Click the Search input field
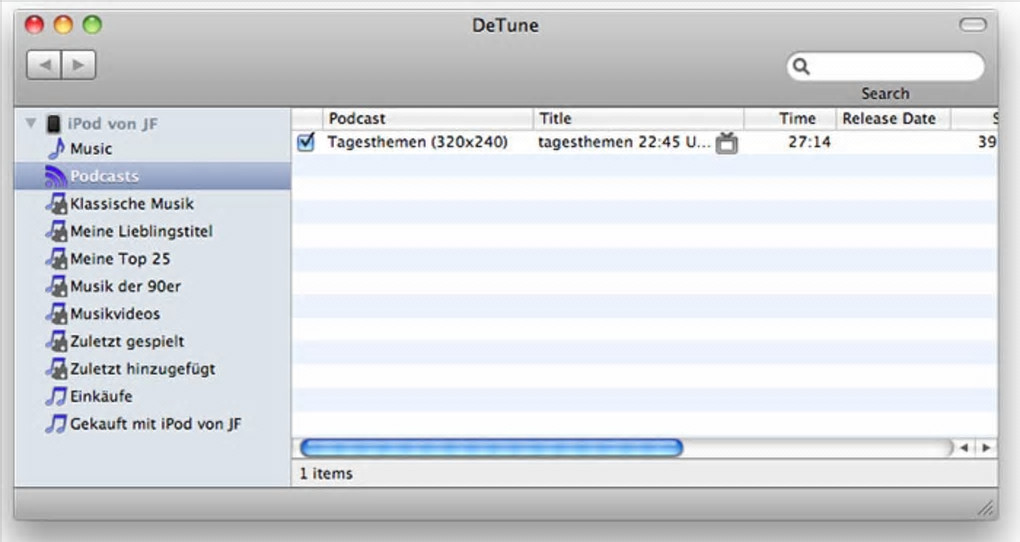This screenshot has width=1020, height=542. [x=885, y=66]
